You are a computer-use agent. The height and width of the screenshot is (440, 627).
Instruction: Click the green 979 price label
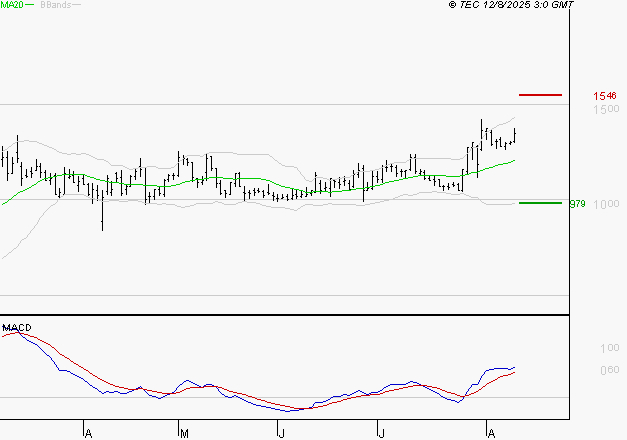click(x=577, y=204)
